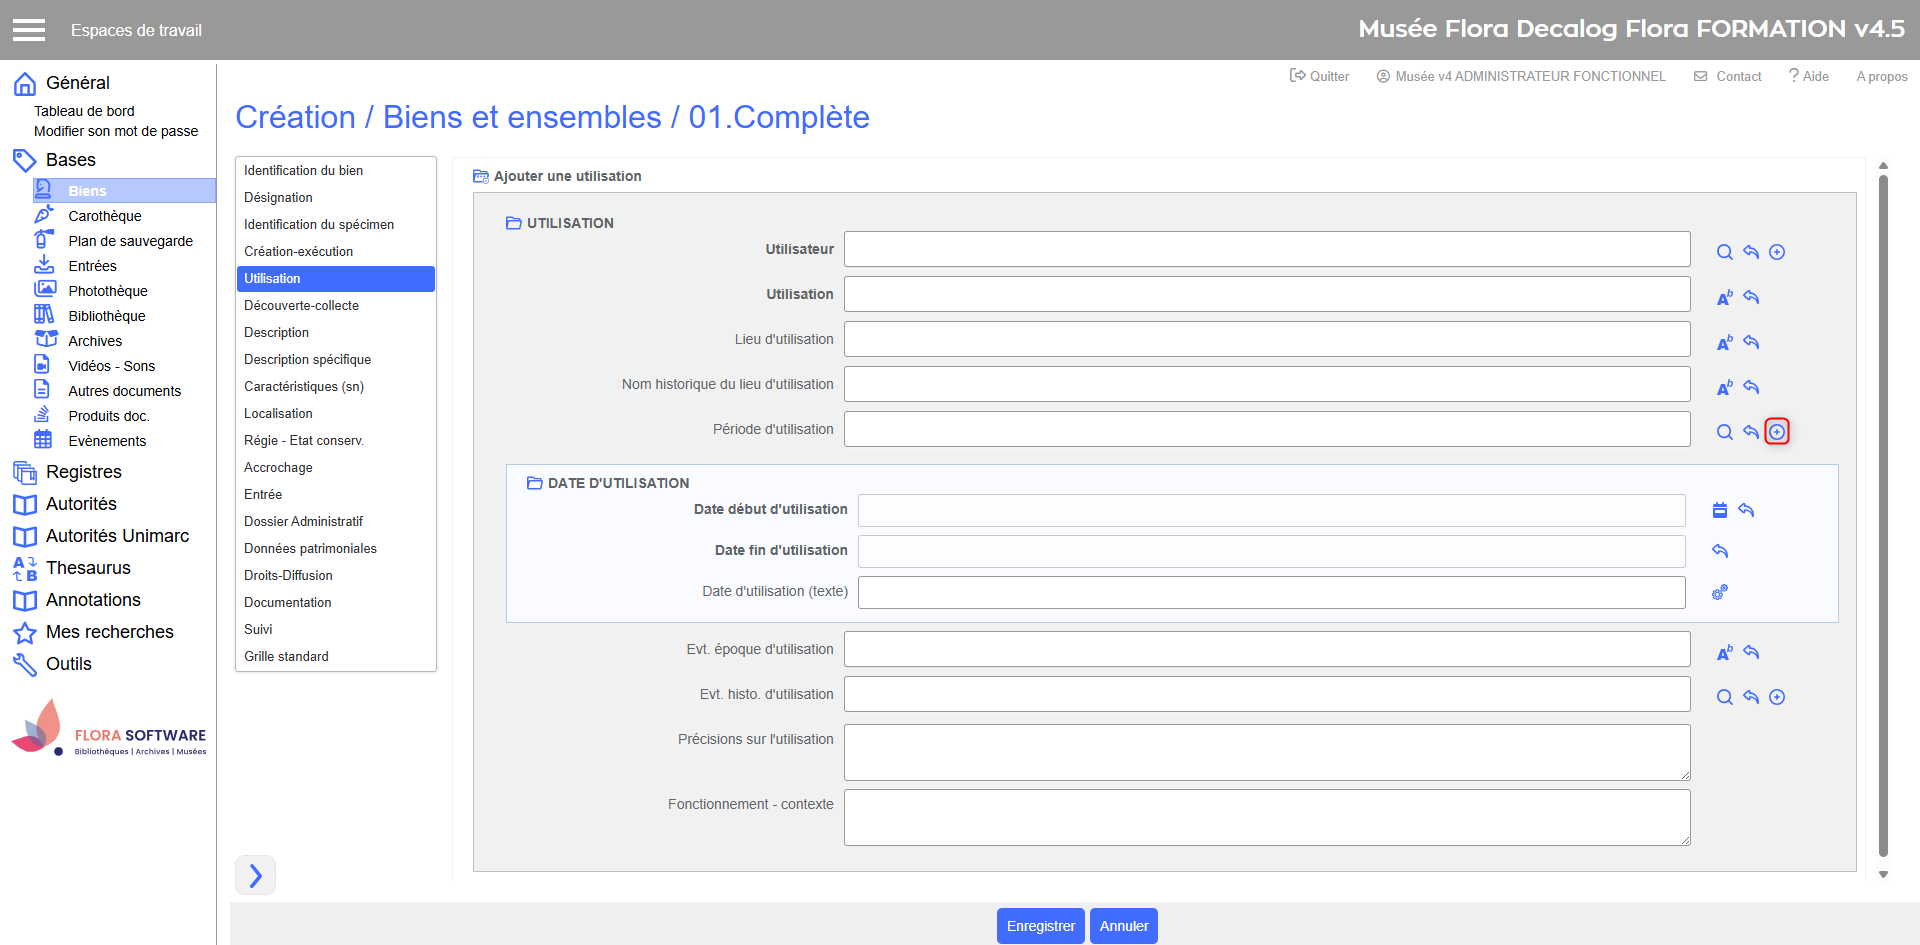1920x945 pixels.
Task: Expand the side panel with chevron arrow
Action: pos(255,875)
